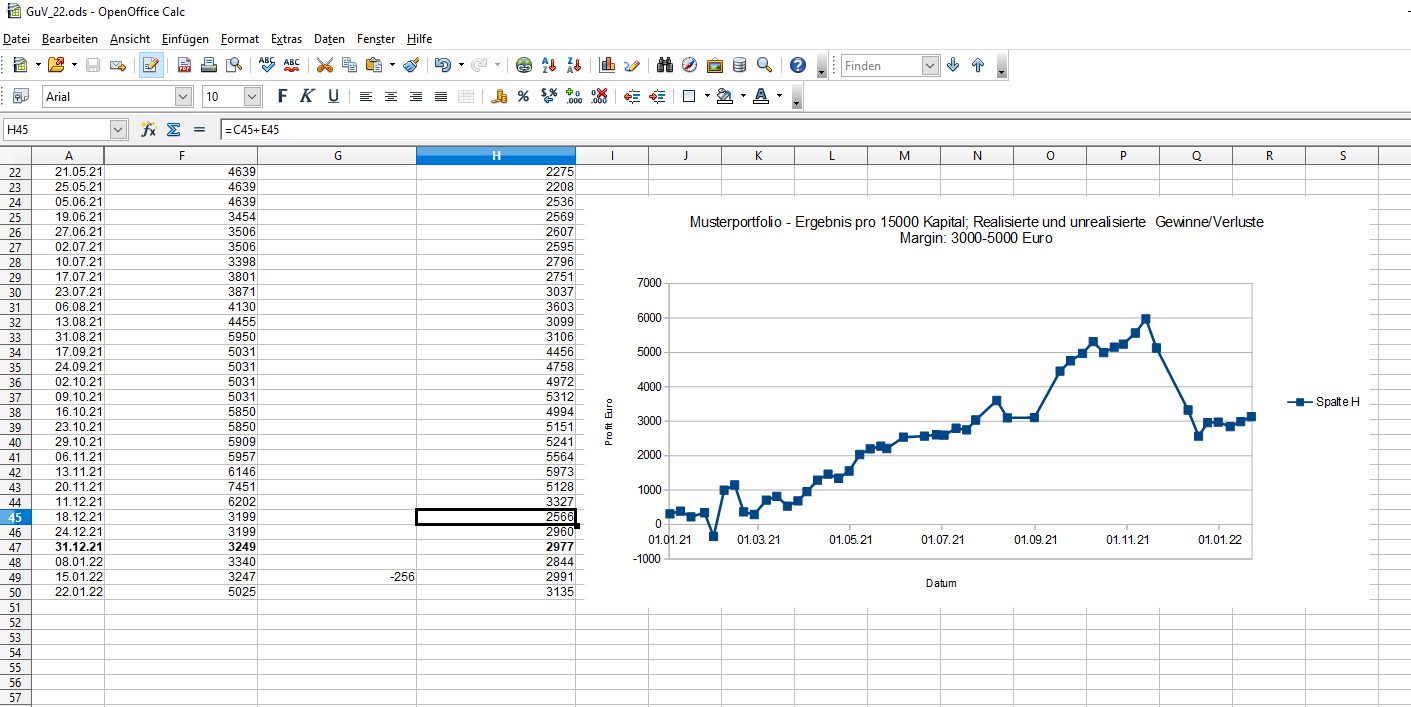Click the Sum sigma icon

point(173,130)
